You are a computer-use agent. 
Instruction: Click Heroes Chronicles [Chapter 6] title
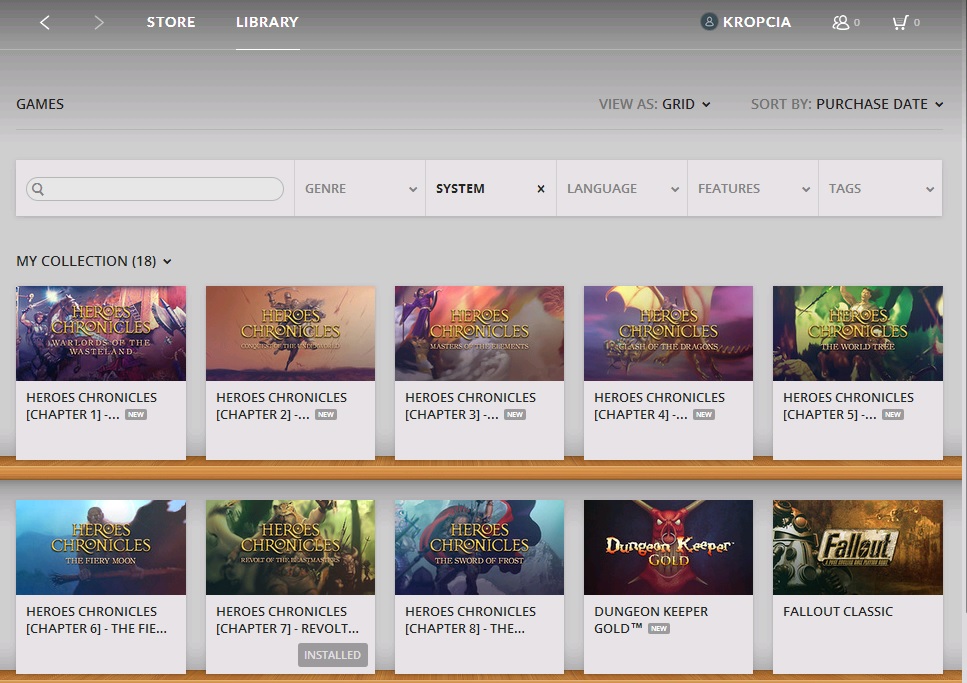point(96,620)
